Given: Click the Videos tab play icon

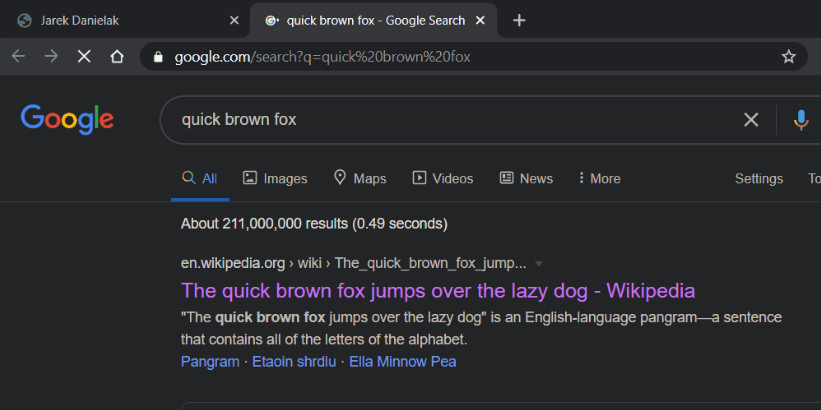Looking at the screenshot, I should 419,178.
